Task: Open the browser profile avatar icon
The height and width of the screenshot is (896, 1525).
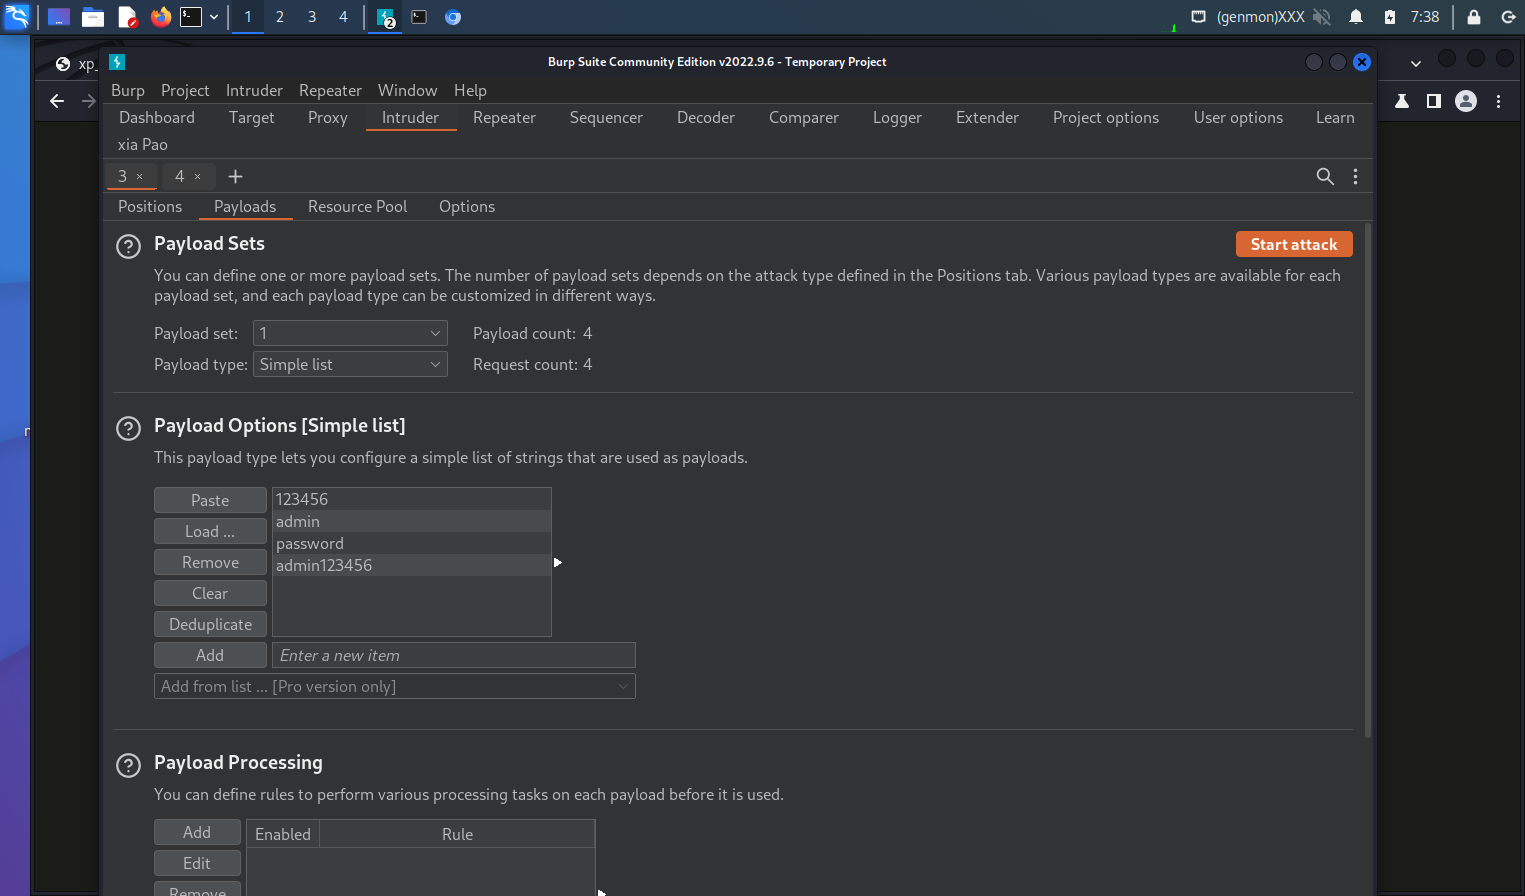Action: 1466,101
